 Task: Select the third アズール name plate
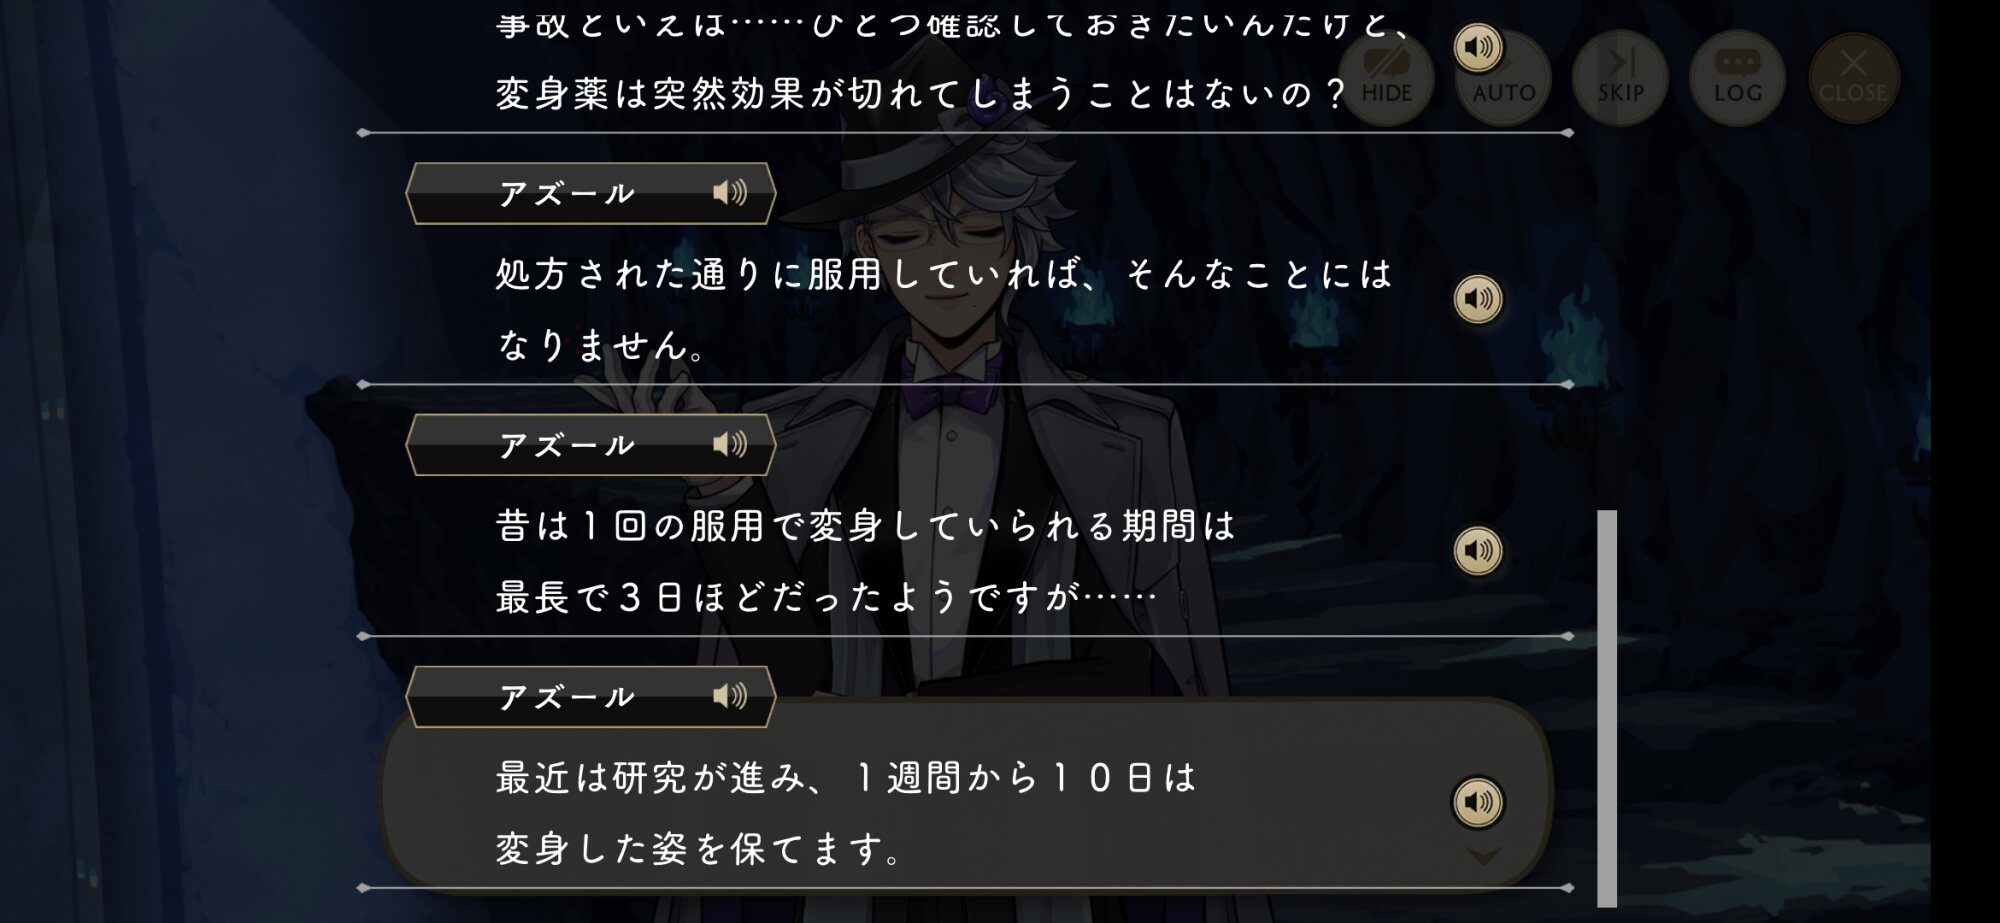tap(590, 697)
